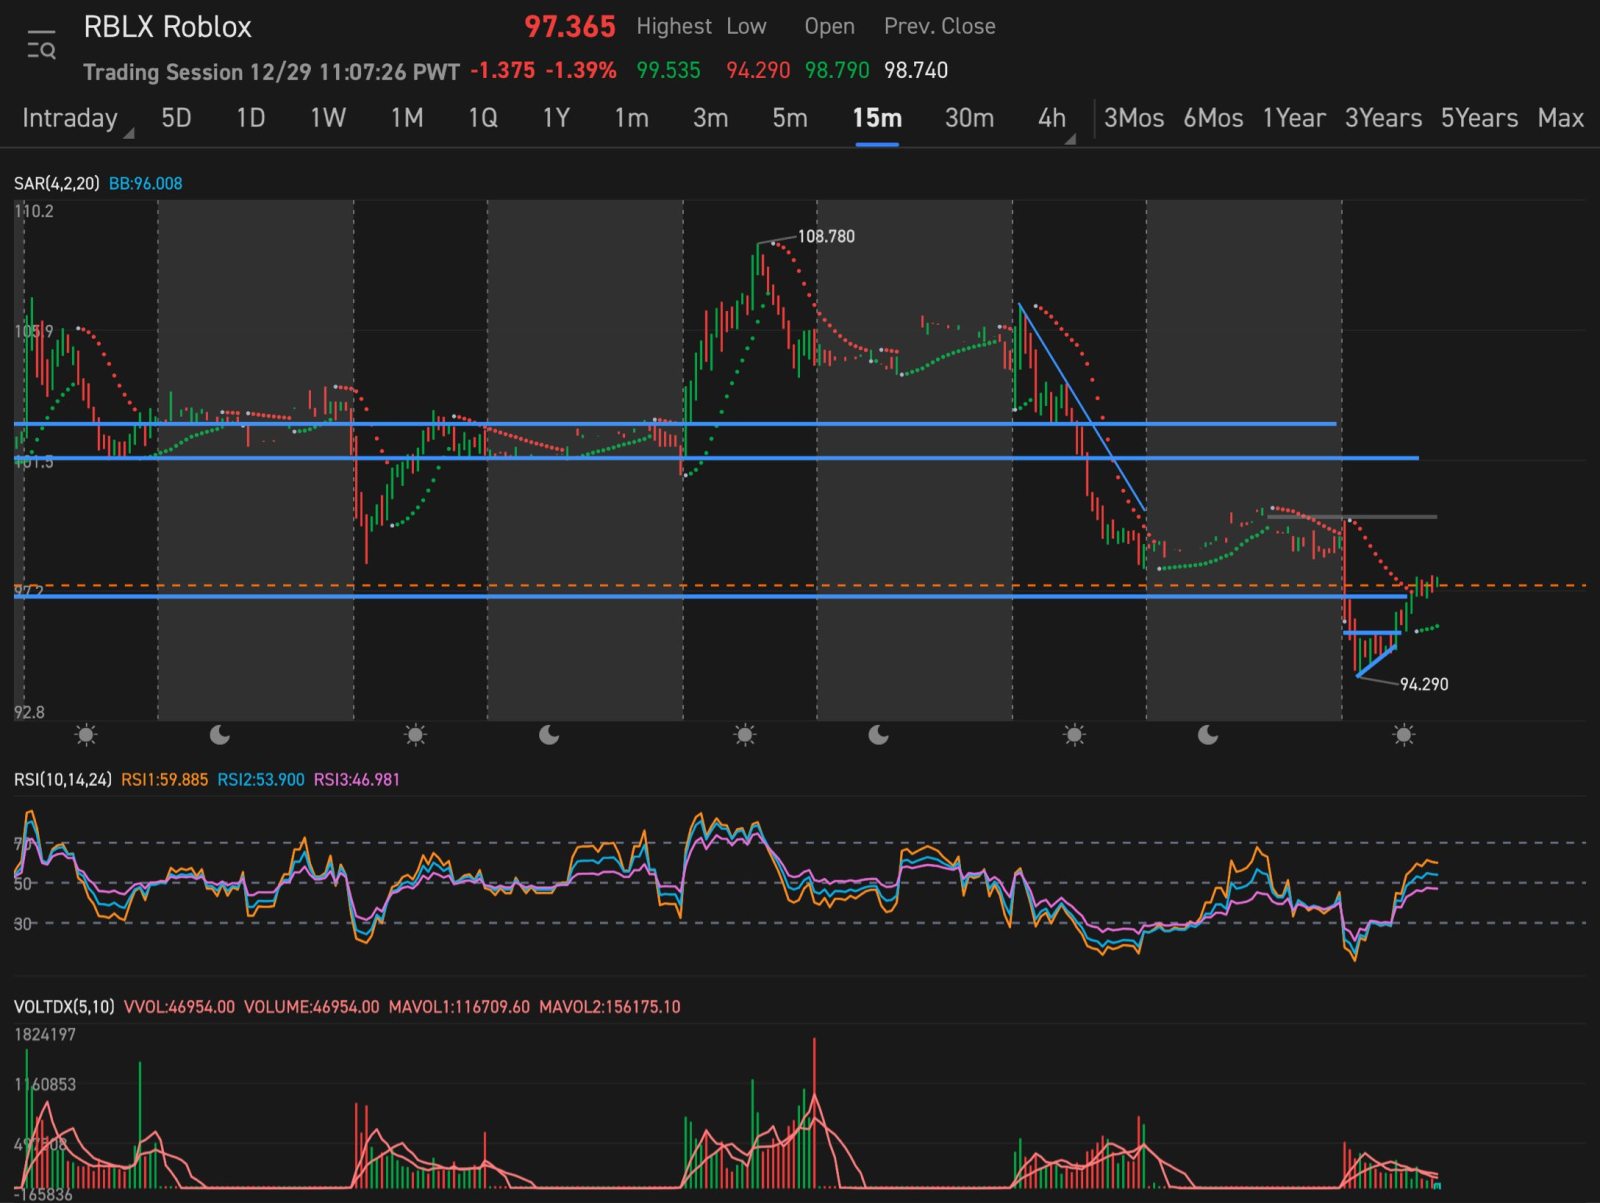Select the active 15m interval tab
The width and height of the screenshot is (1600, 1203).
[877, 118]
